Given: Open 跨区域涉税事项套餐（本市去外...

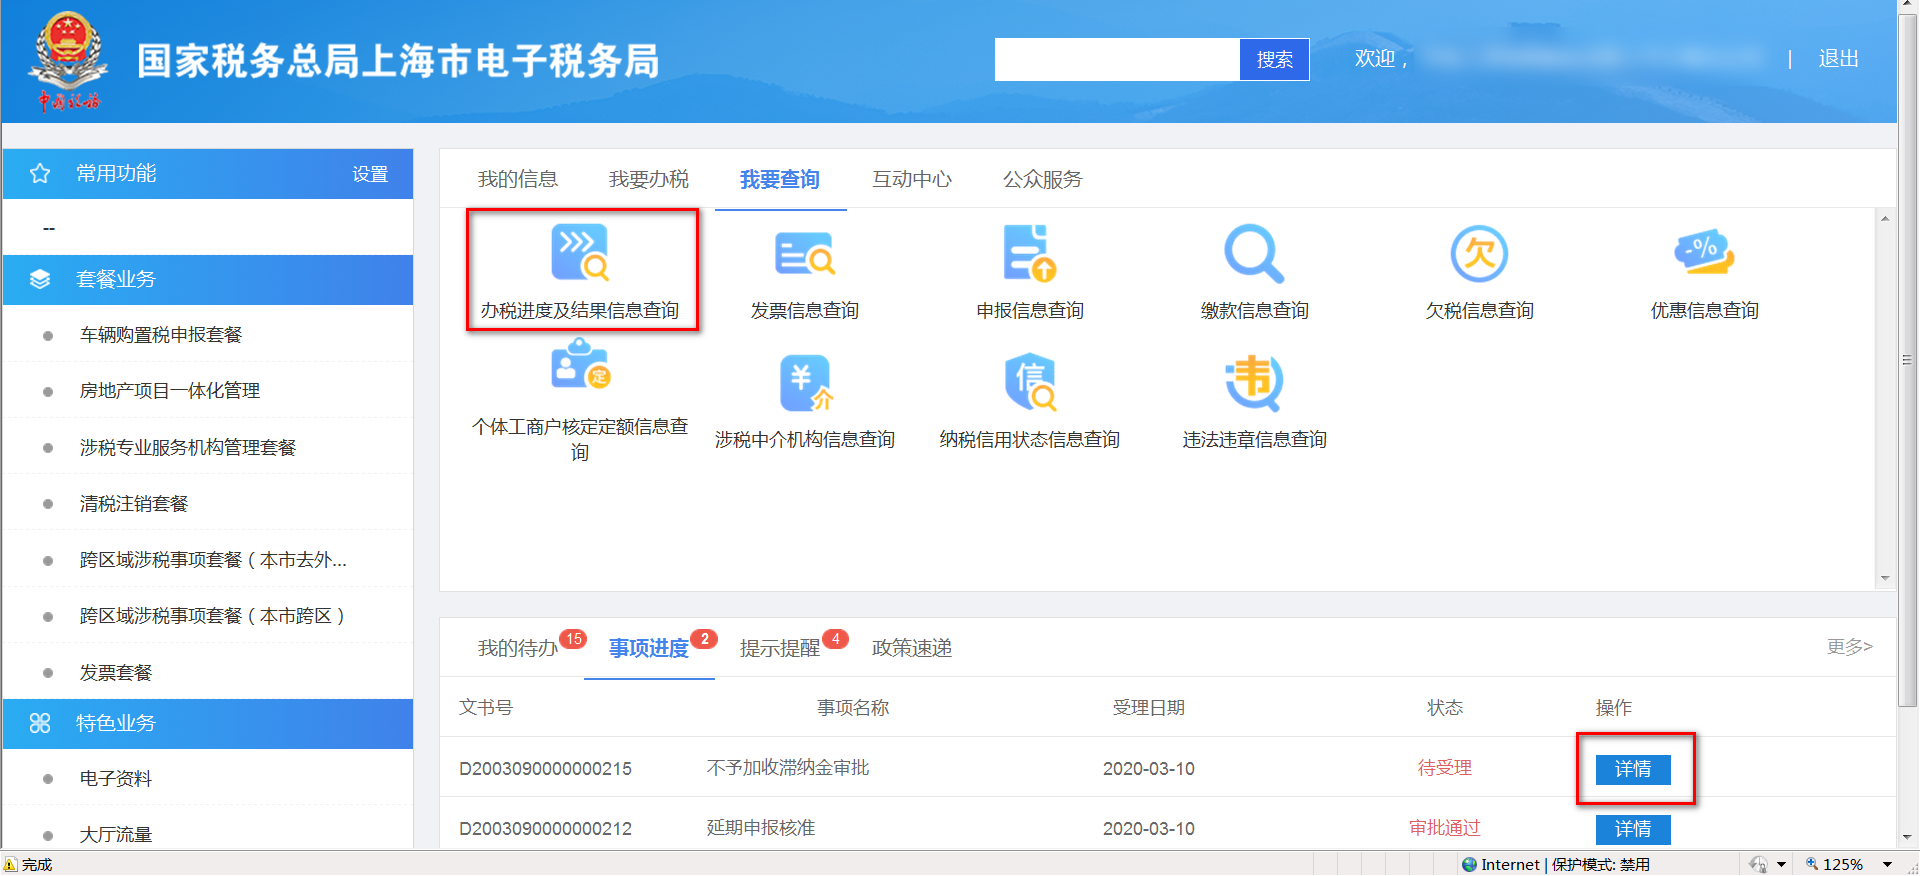Looking at the screenshot, I should 213,560.
